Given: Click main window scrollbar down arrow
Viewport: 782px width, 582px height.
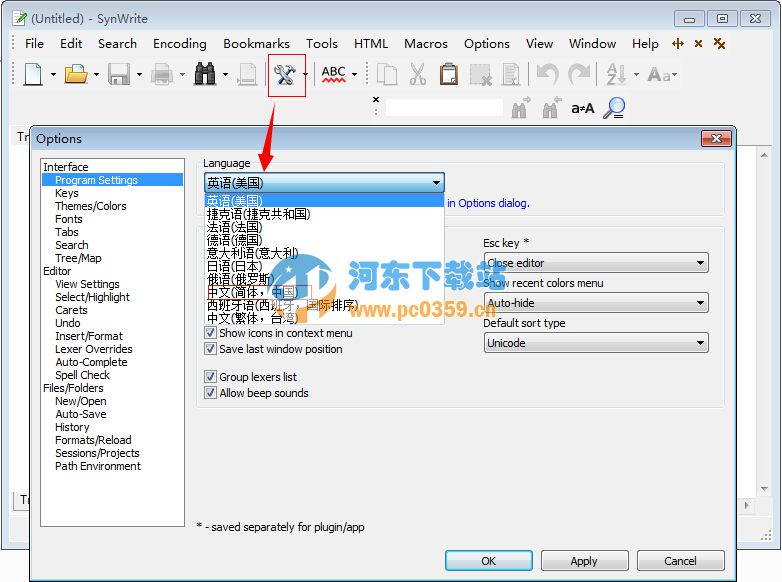Looking at the screenshot, I should pos(764,489).
